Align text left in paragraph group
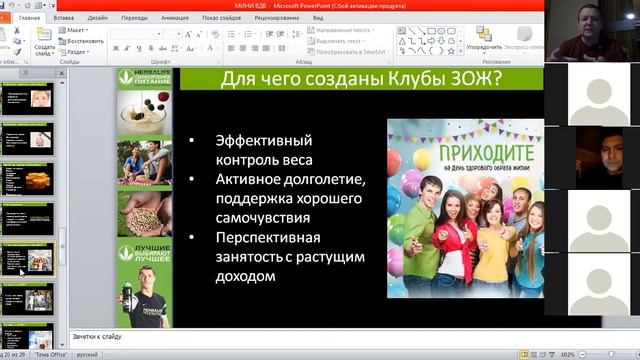The height and width of the screenshot is (360, 640). 231,48
